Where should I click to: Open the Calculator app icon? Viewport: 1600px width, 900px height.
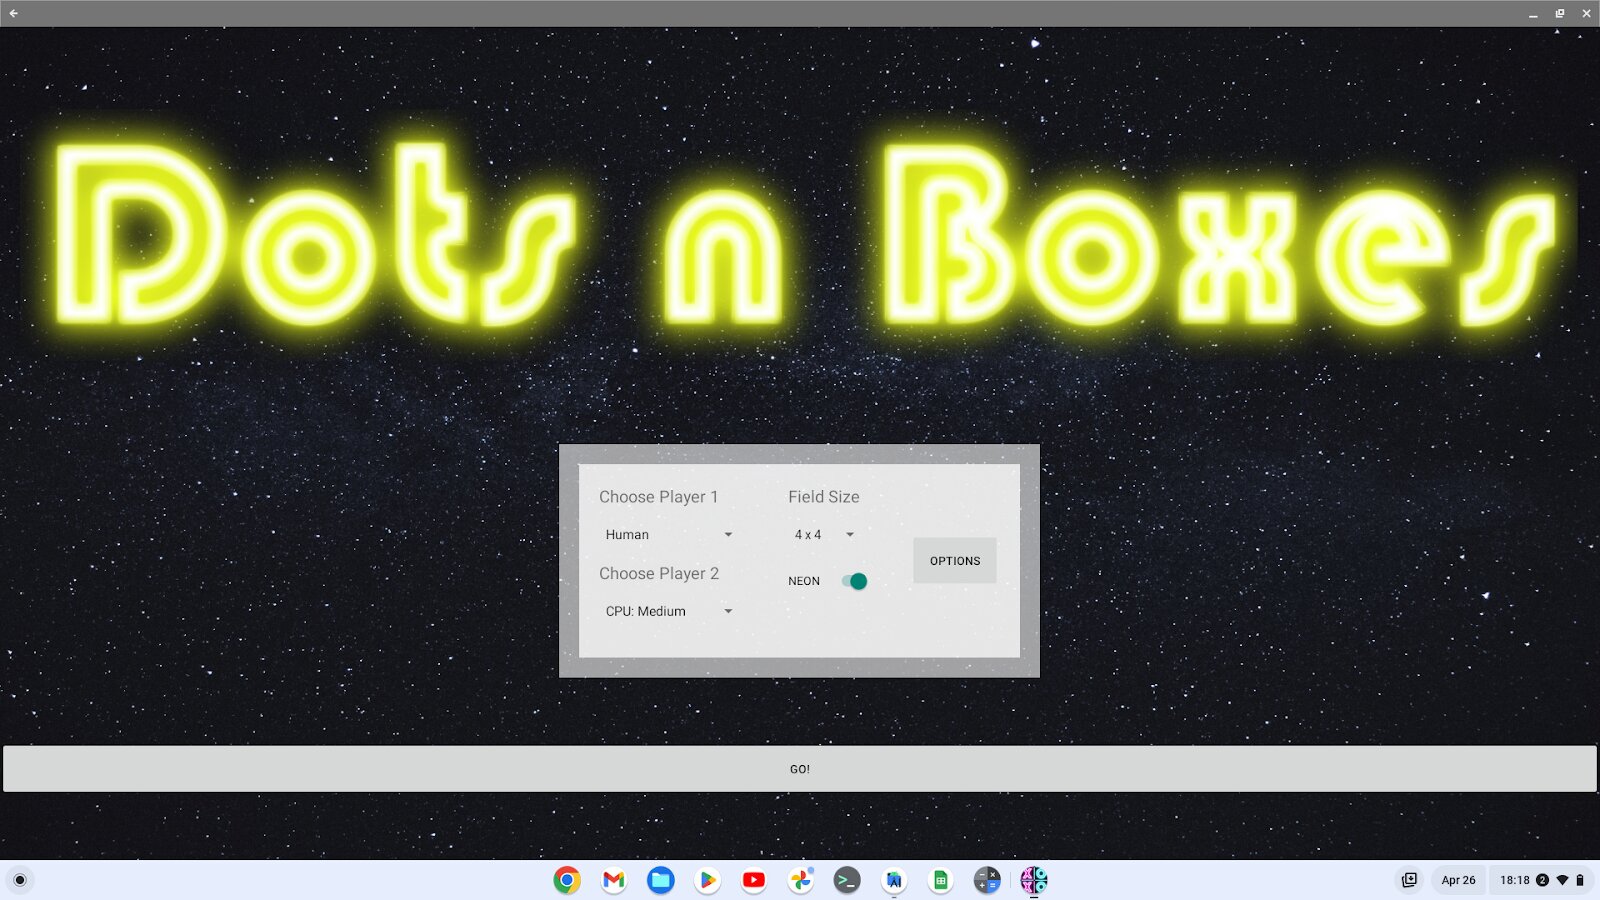point(987,880)
